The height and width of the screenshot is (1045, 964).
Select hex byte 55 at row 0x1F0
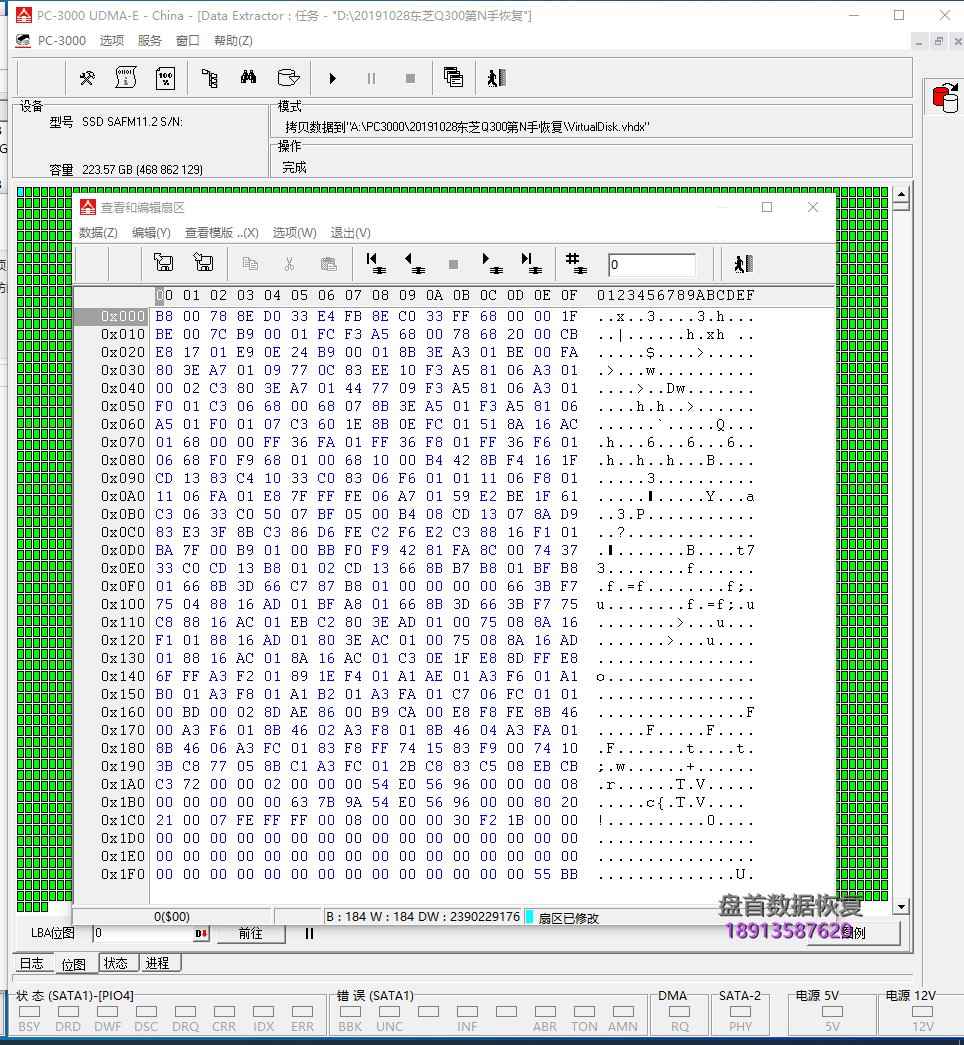542,874
